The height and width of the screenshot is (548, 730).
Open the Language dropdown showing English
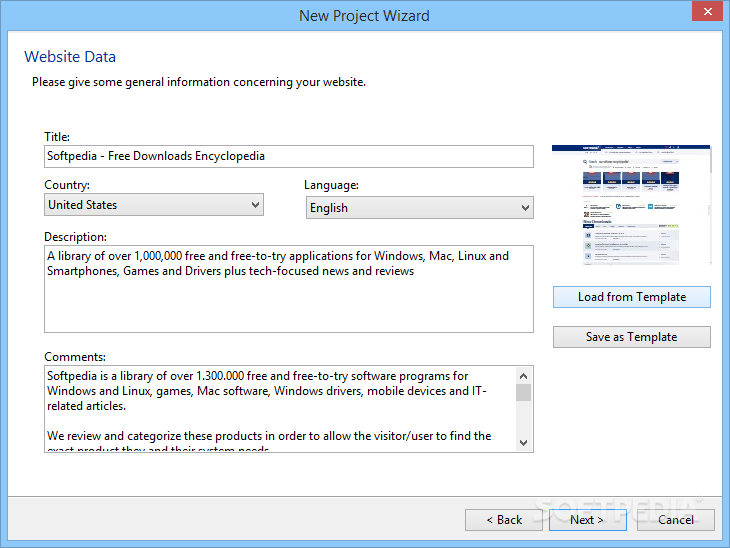pos(419,208)
